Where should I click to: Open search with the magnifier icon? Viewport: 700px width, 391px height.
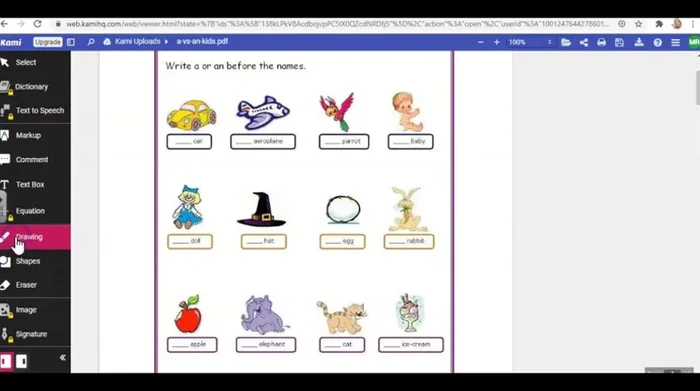(91, 42)
